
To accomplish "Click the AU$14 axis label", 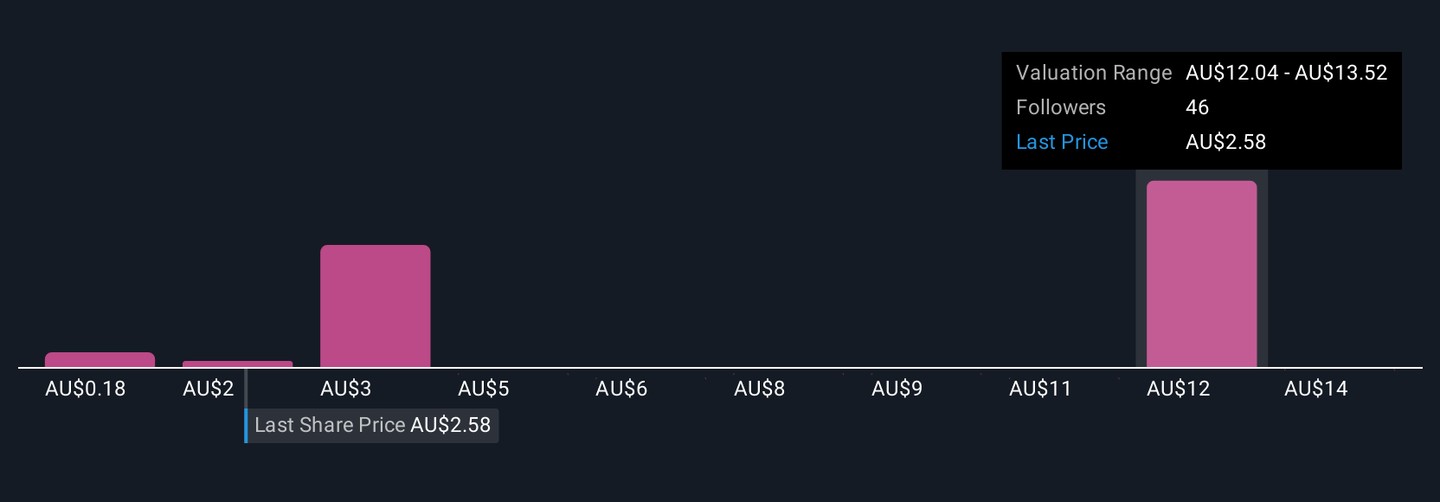I will 1316,389.
